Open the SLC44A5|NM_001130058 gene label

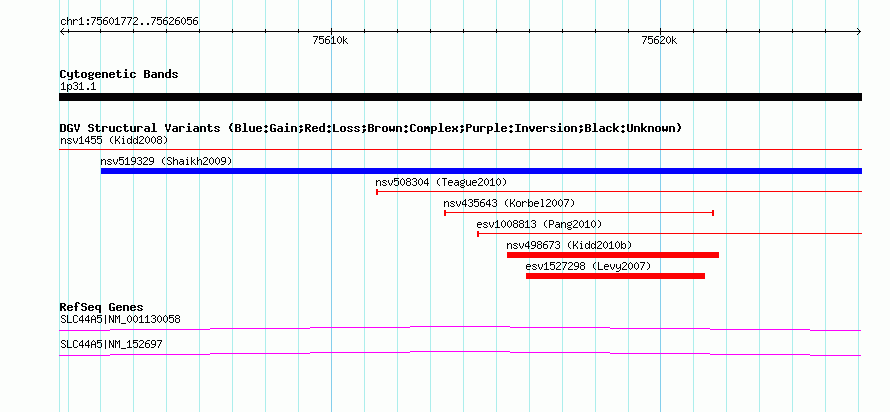[x=120, y=319]
